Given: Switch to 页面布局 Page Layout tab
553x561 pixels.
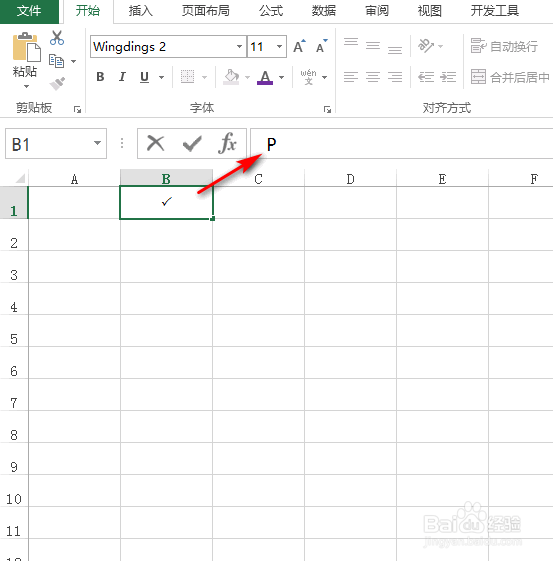Looking at the screenshot, I should [x=205, y=11].
